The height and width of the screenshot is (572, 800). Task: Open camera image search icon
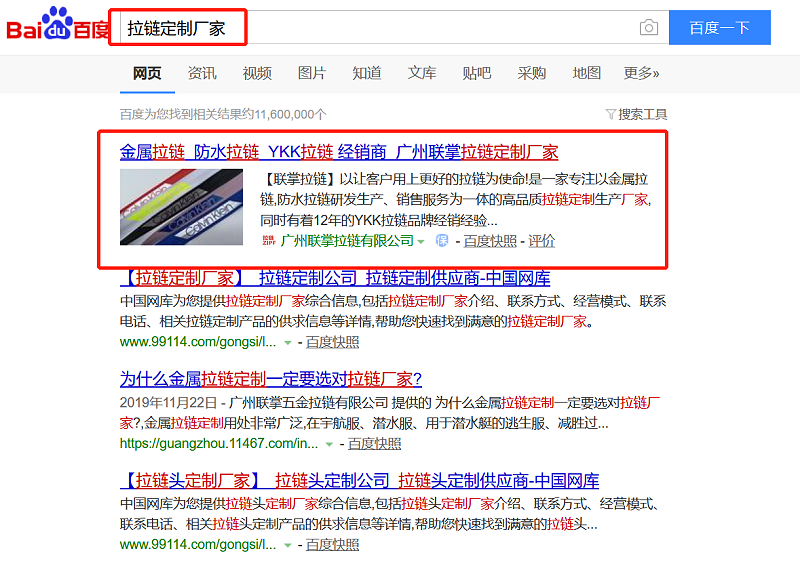pos(649,28)
